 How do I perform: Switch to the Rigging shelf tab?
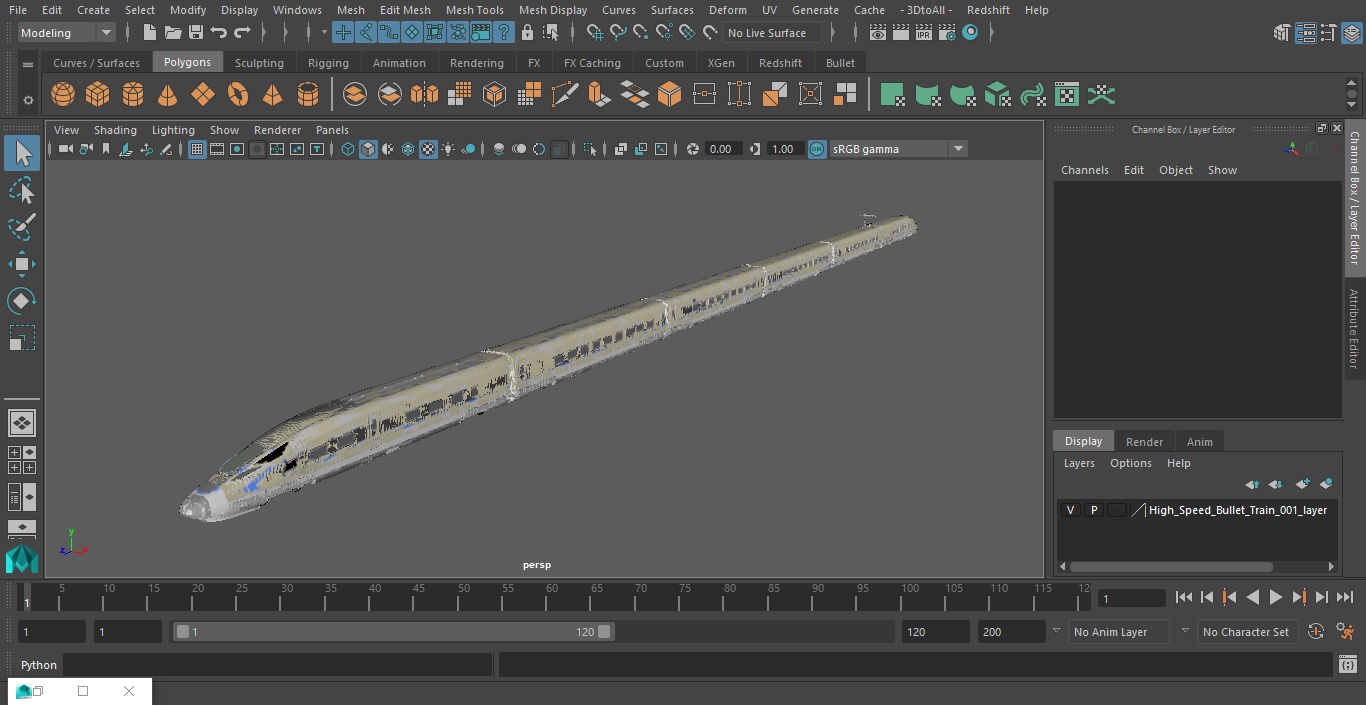[x=328, y=63]
